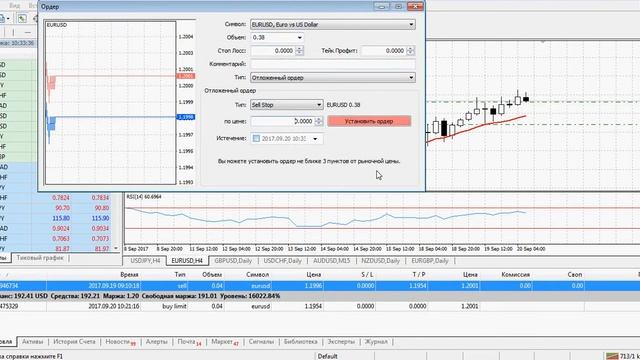Switch to USDCHF,Daily chart tab
The width and height of the screenshot is (640, 360).
282,260
